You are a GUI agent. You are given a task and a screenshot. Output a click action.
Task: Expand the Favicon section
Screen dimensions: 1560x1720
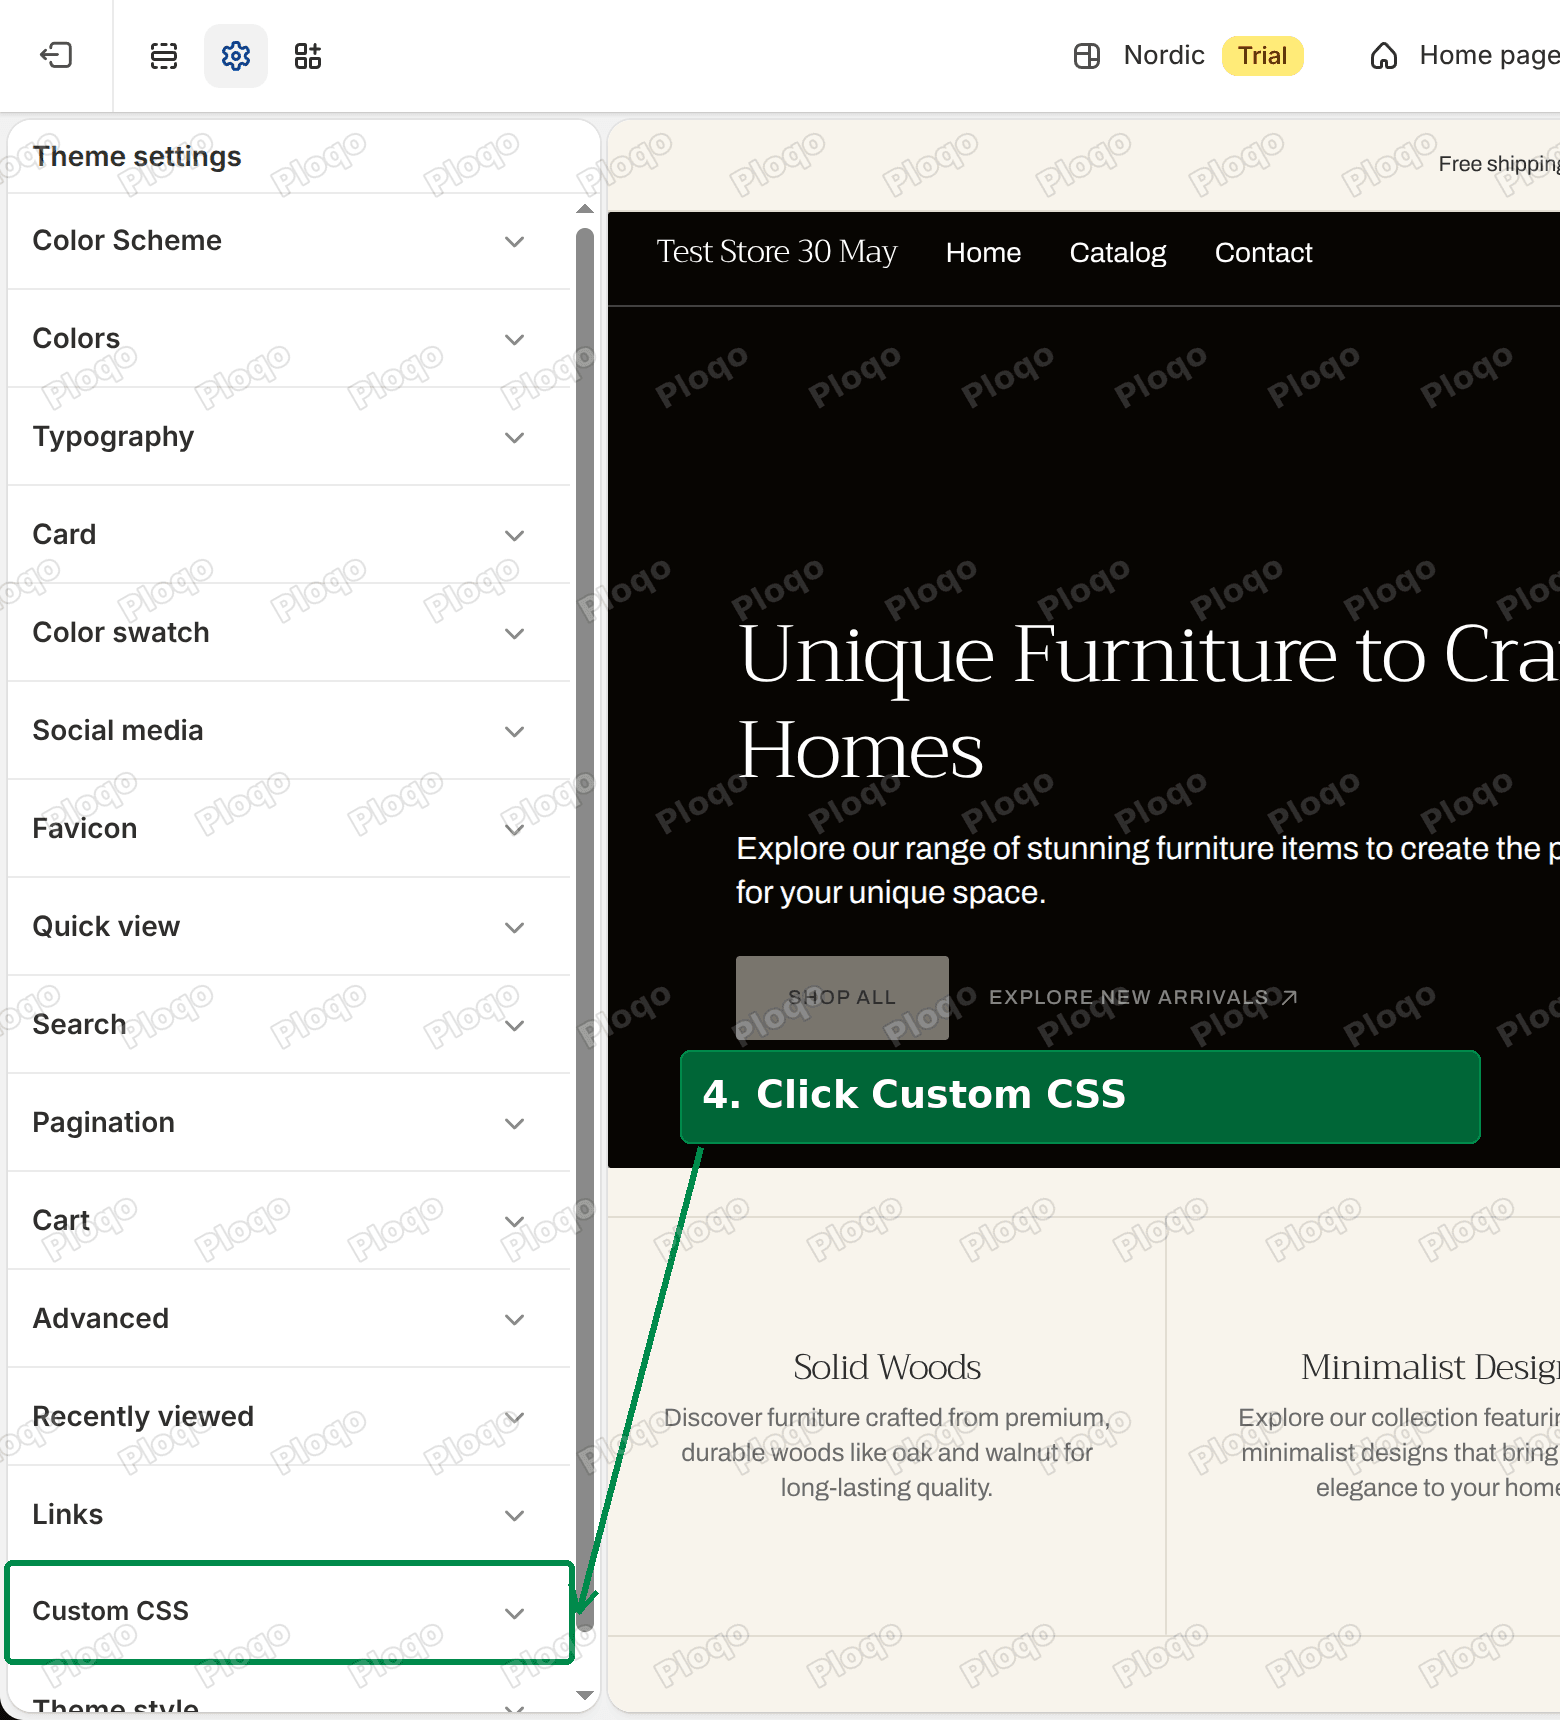(289, 829)
